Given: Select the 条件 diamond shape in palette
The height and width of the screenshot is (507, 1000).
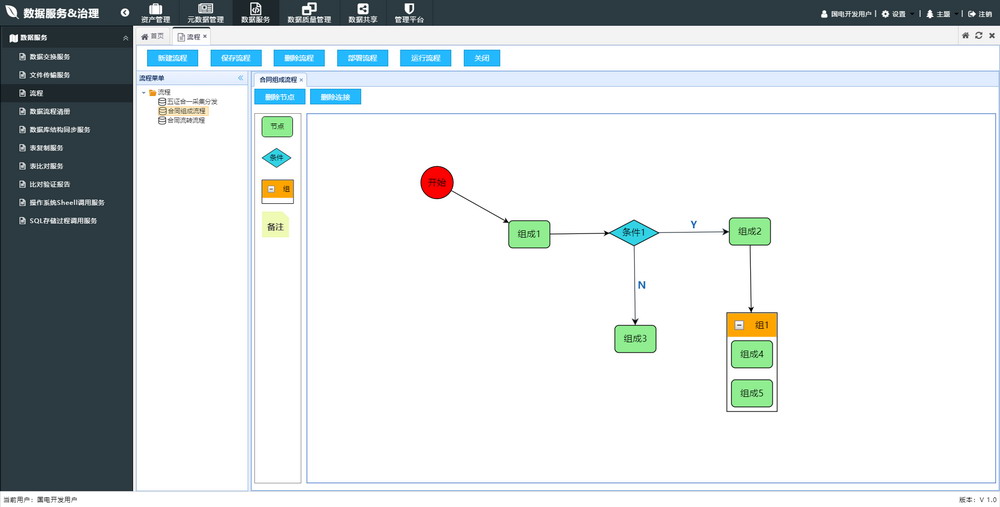Looking at the screenshot, I should (277, 157).
